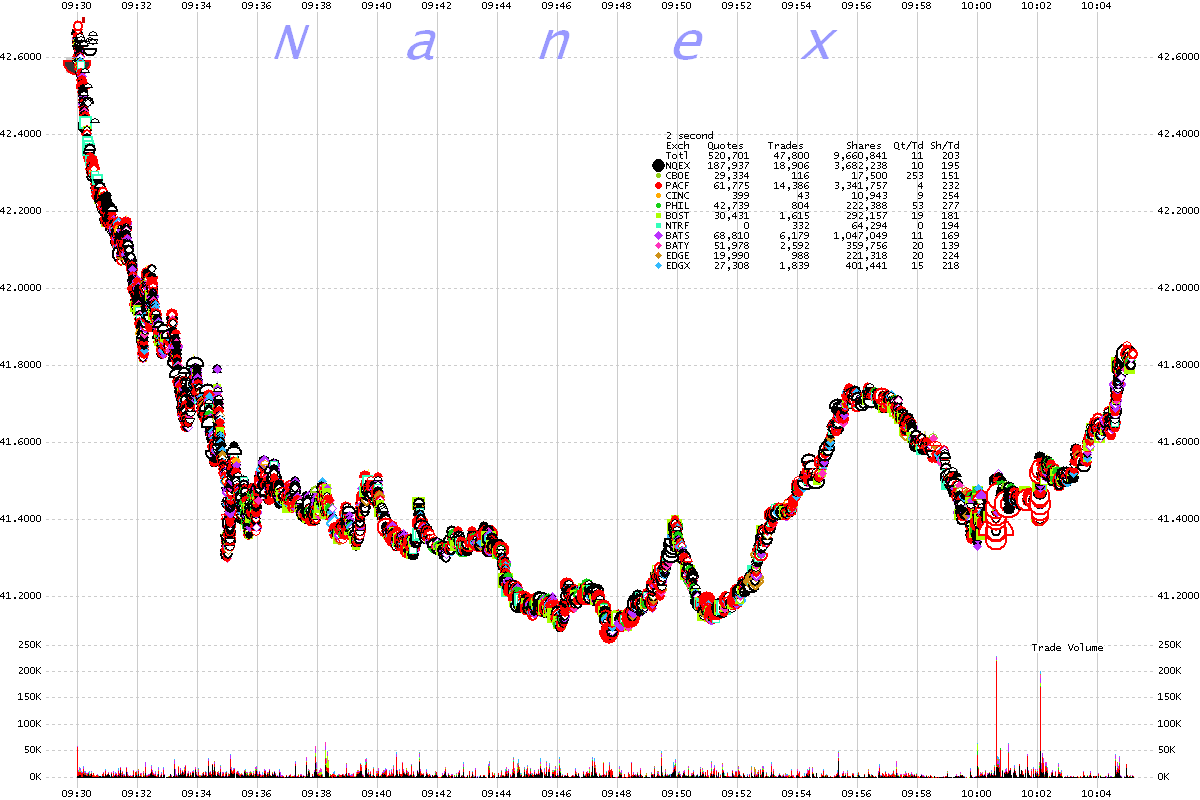Click the brown EDGE diamond legend marker
1200x800 pixels.
click(x=658, y=256)
